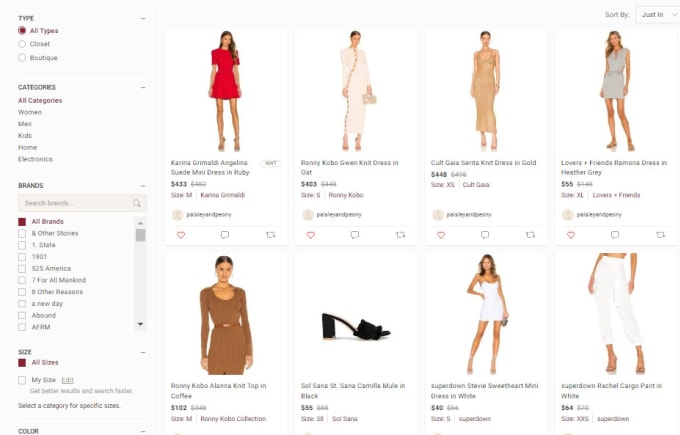Collapse the Categories filter section
680x435 pixels.
coord(143,87)
